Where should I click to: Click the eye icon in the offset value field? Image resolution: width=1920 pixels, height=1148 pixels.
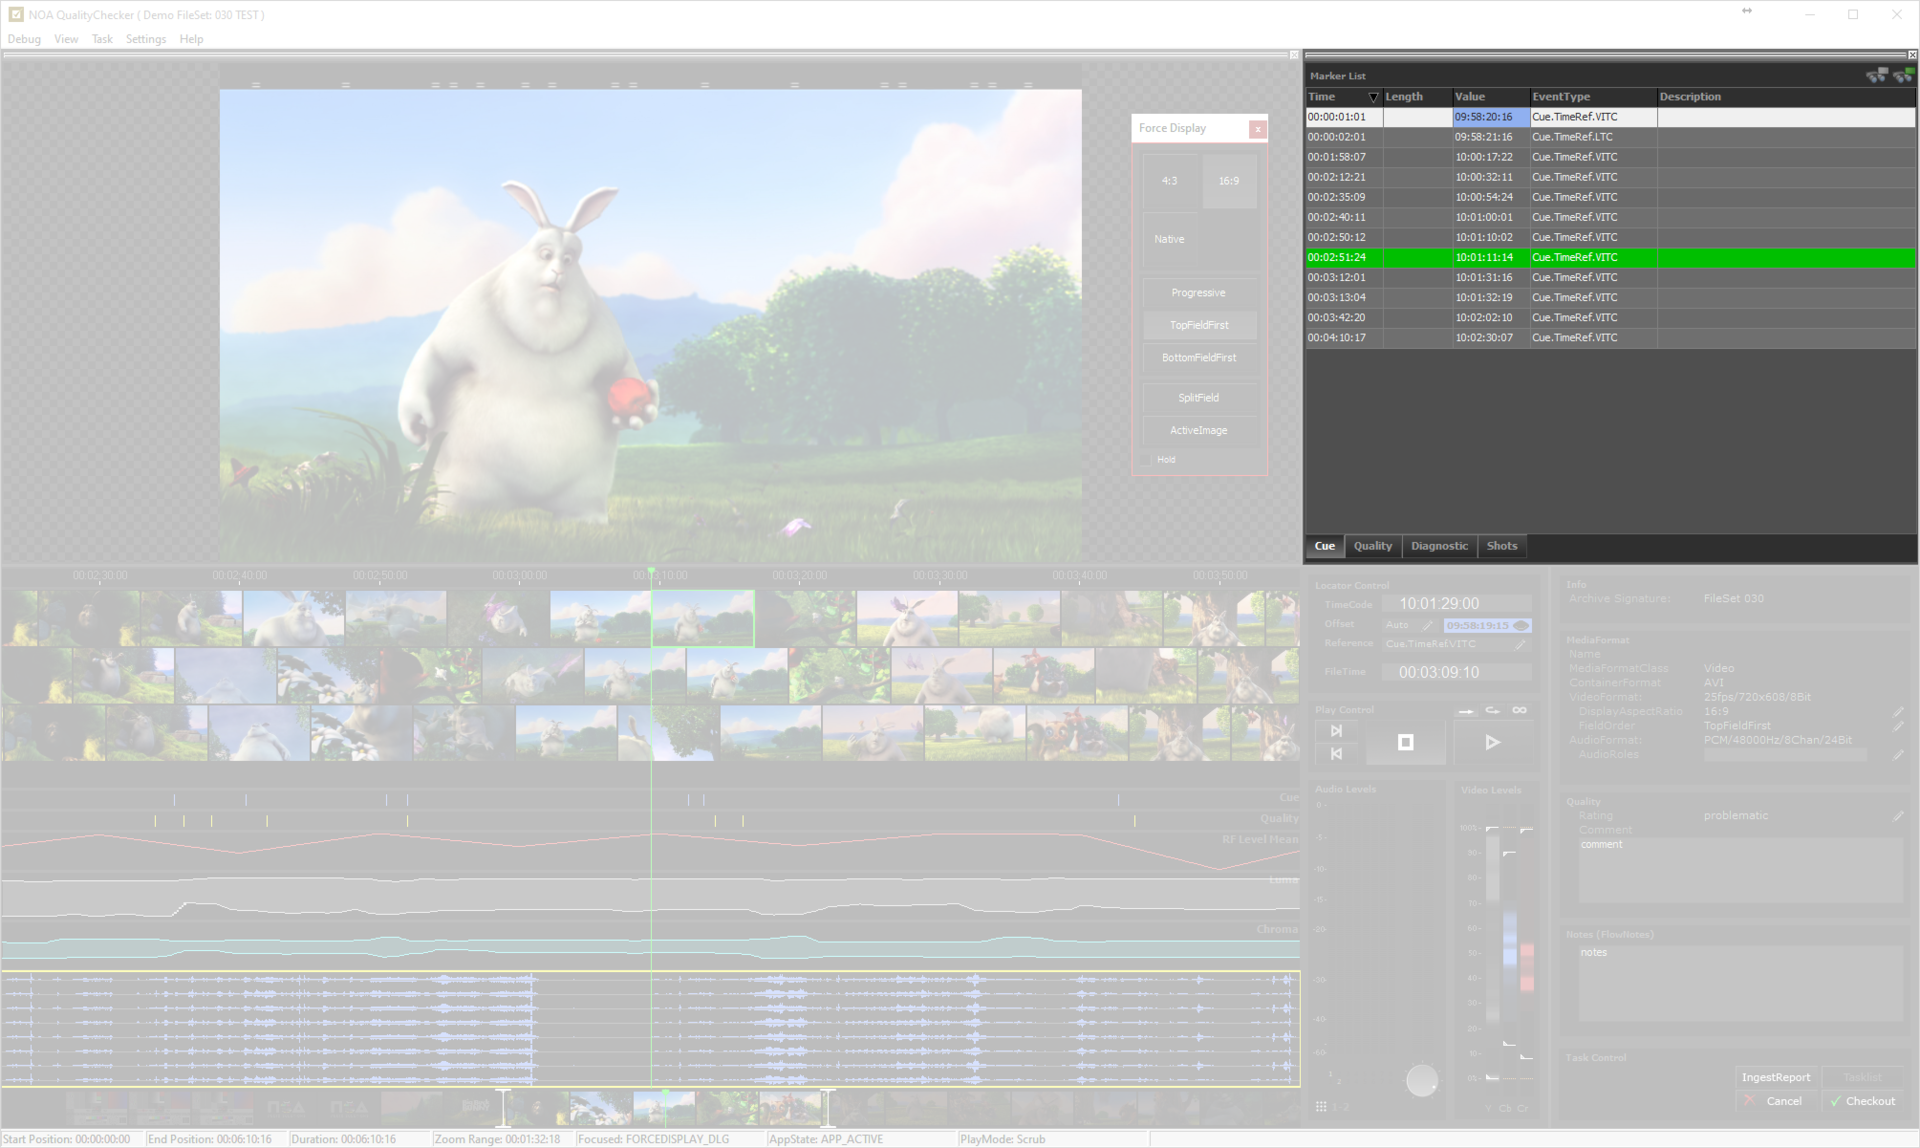[1521, 625]
